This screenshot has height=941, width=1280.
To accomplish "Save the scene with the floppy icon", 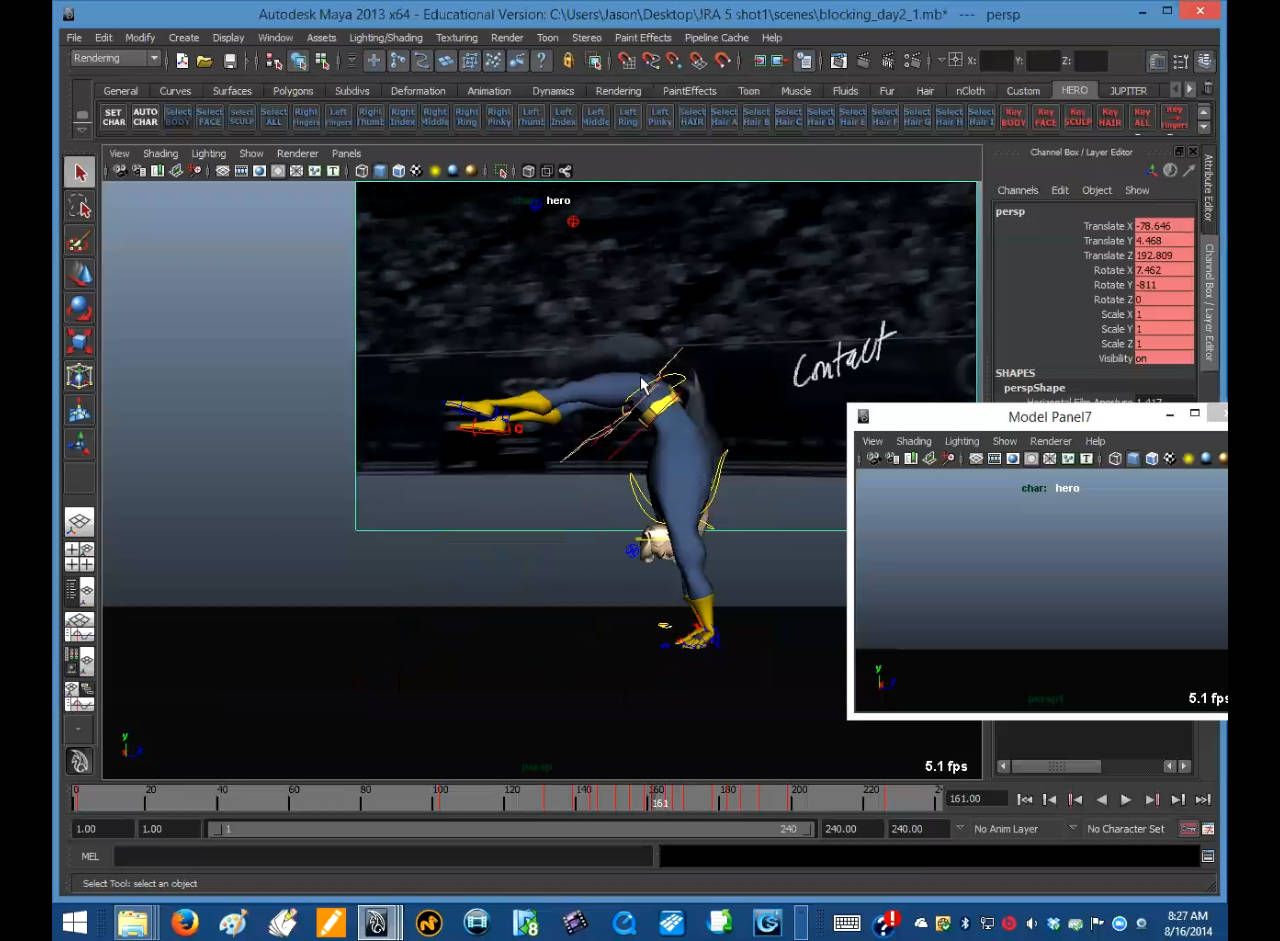I will point(230,61).
